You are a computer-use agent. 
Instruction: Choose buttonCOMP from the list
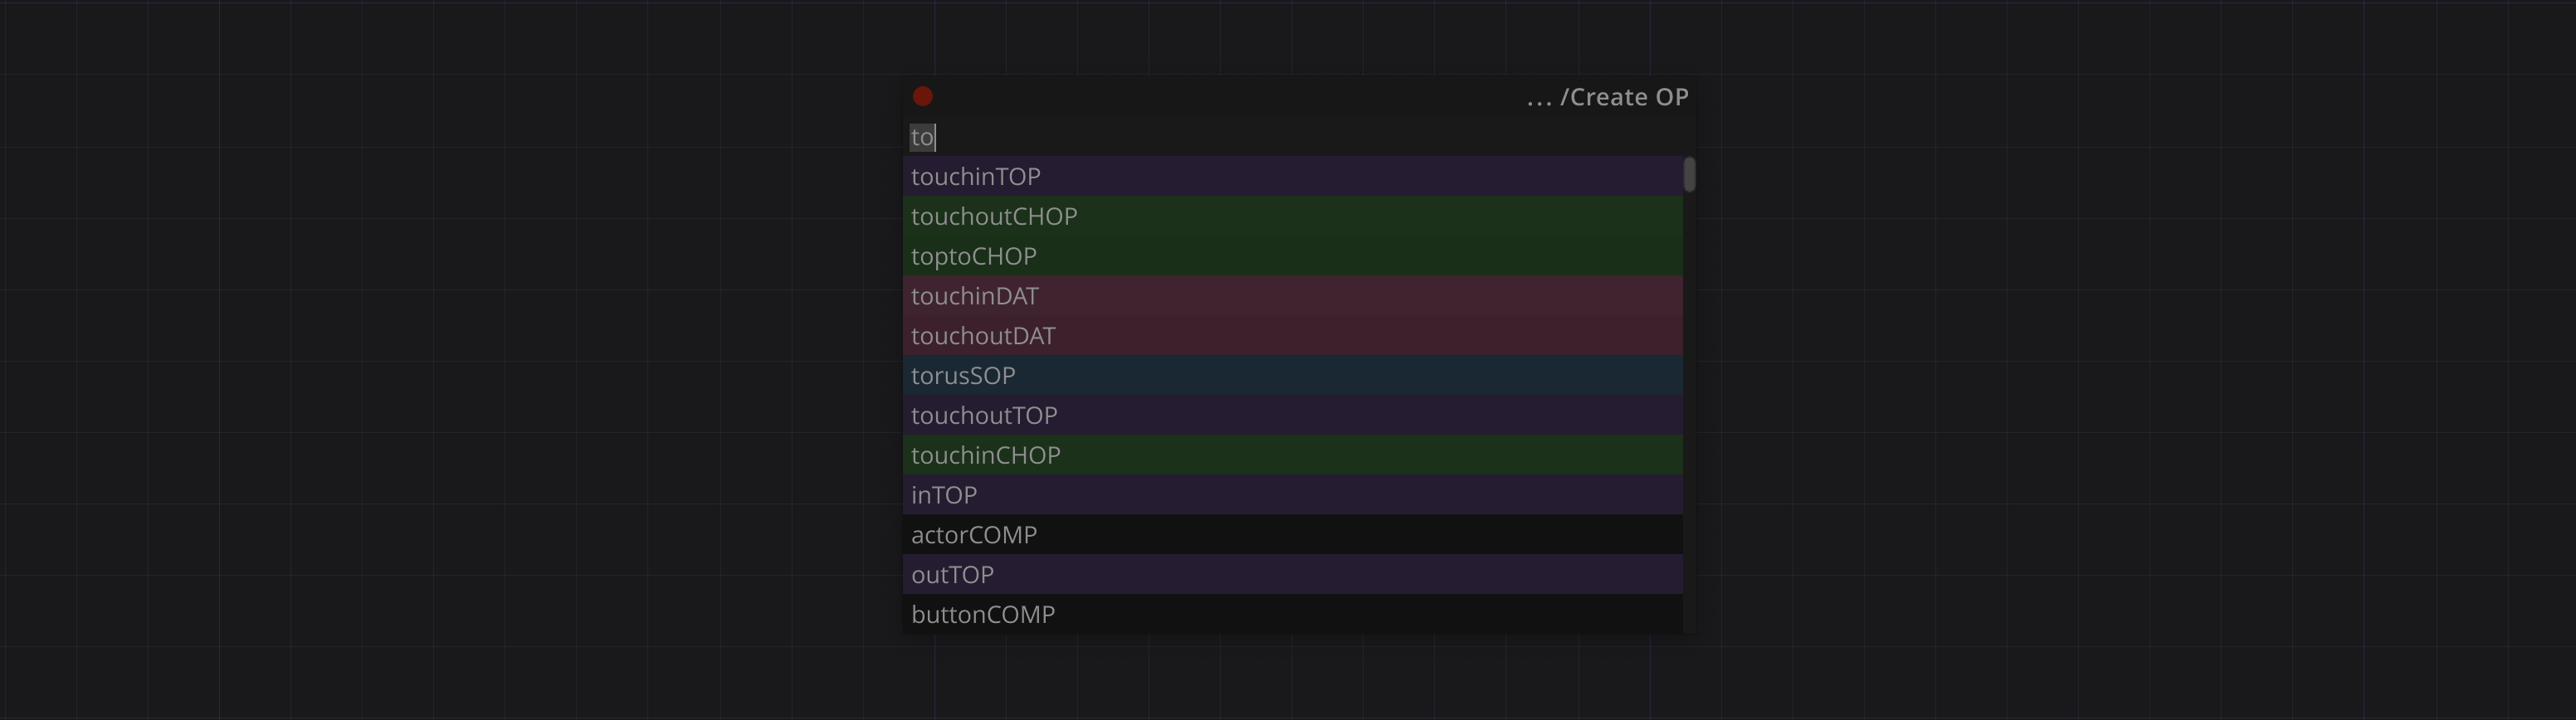click(x=983, y=614)
